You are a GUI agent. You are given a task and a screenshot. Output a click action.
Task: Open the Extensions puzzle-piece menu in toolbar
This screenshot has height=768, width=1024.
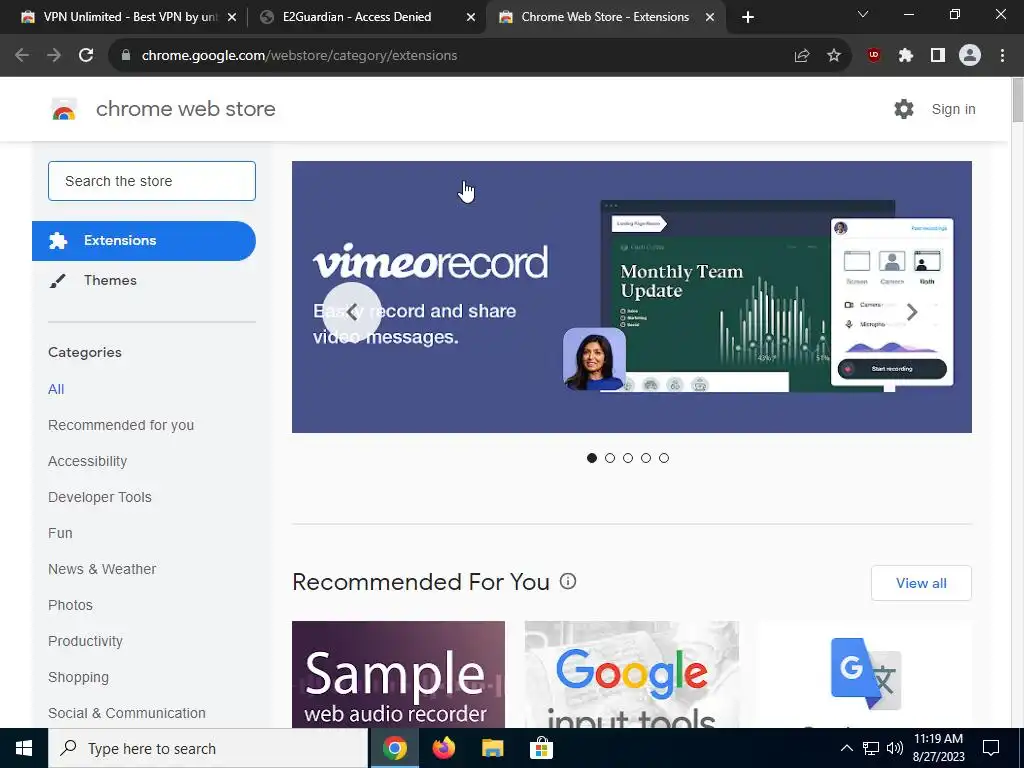(906, 56)
